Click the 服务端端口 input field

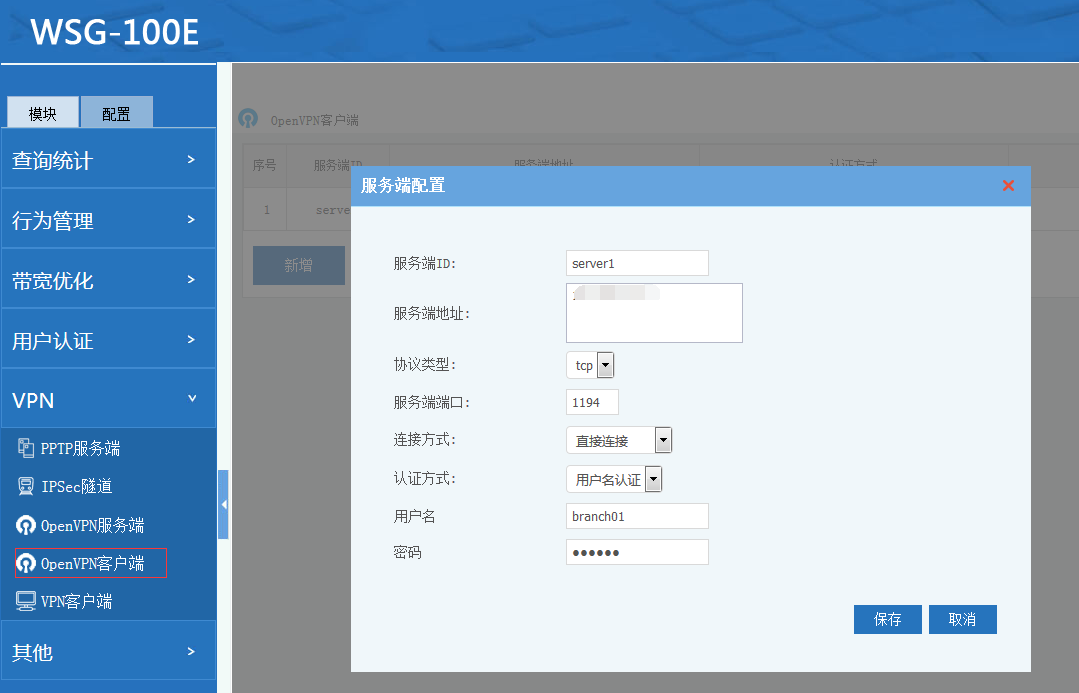point(592,402)
